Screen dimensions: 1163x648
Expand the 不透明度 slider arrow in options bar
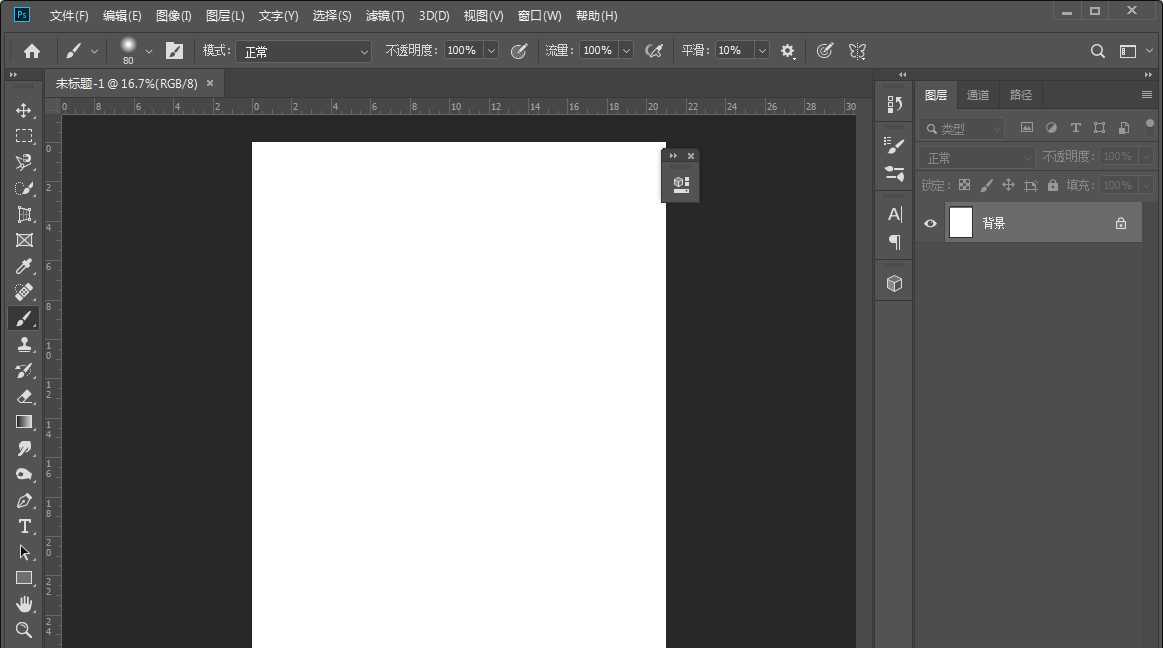(x=491, y=51)
